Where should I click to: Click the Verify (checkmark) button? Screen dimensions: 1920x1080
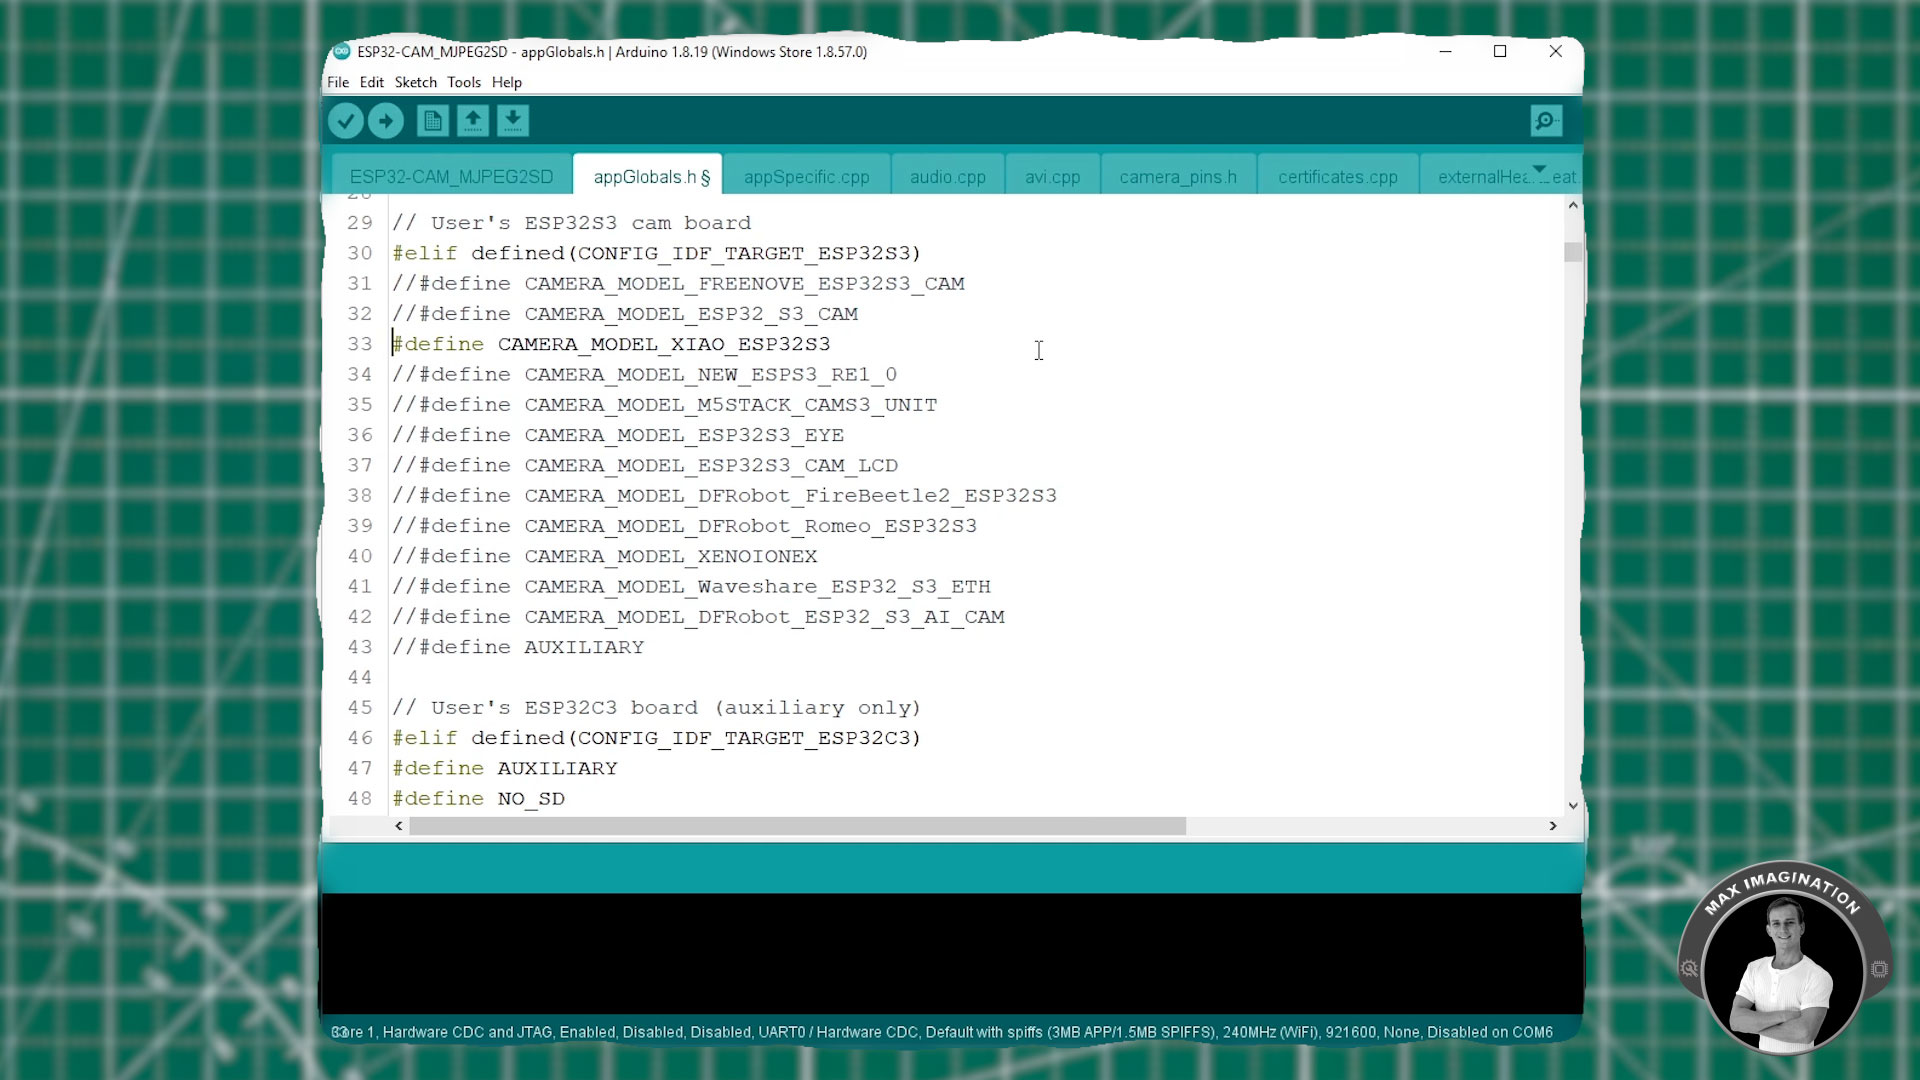tap(345, 120)
